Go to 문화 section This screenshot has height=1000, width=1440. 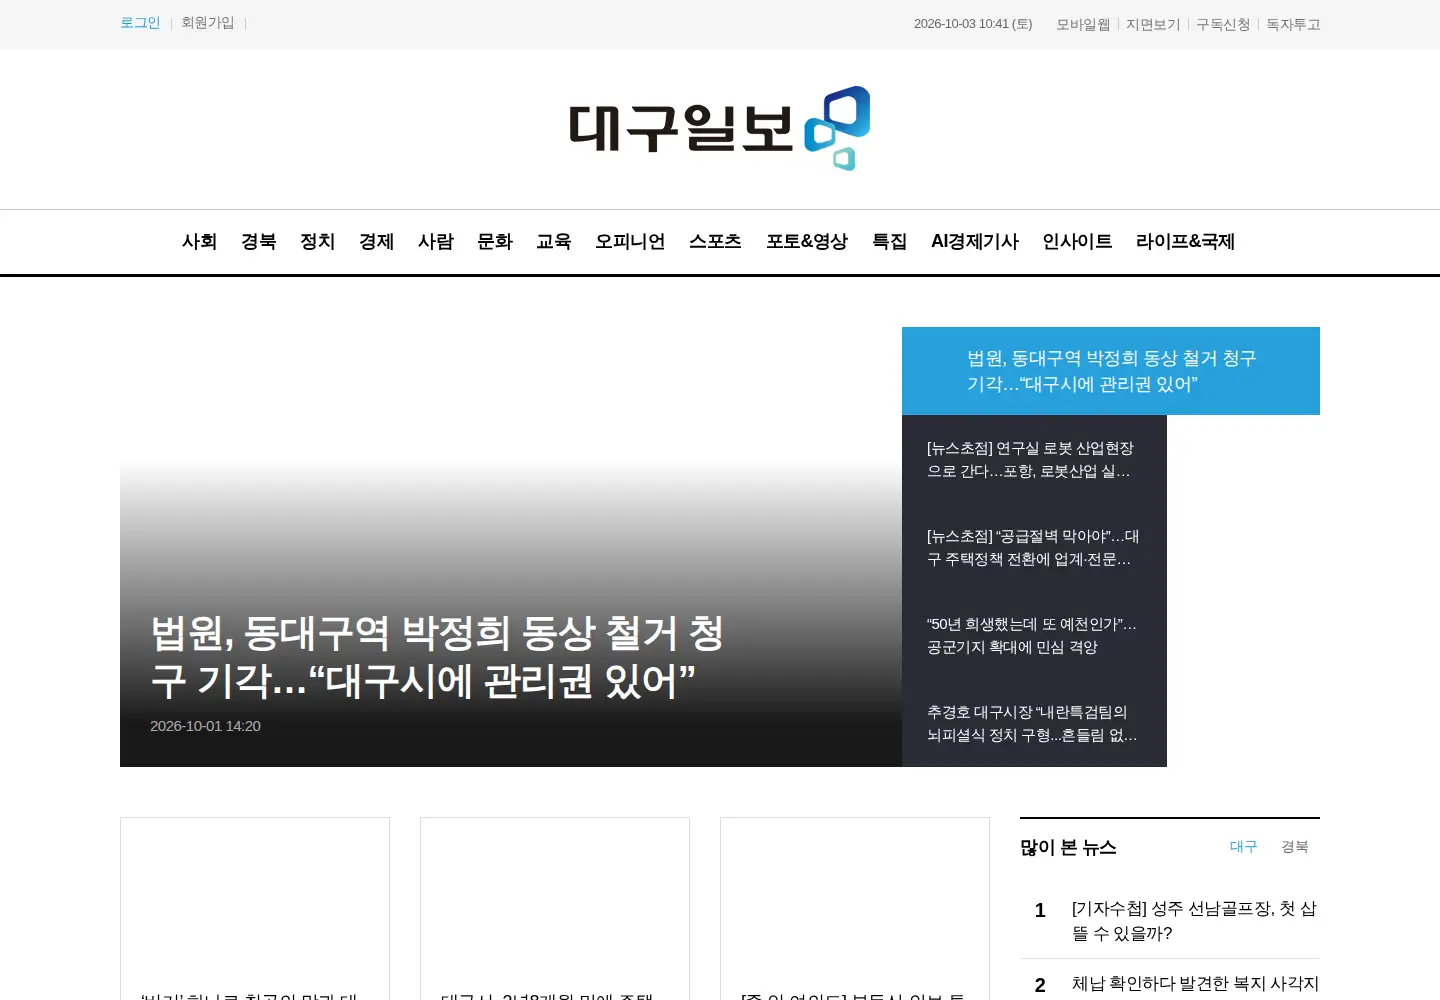tap(494, 242)
